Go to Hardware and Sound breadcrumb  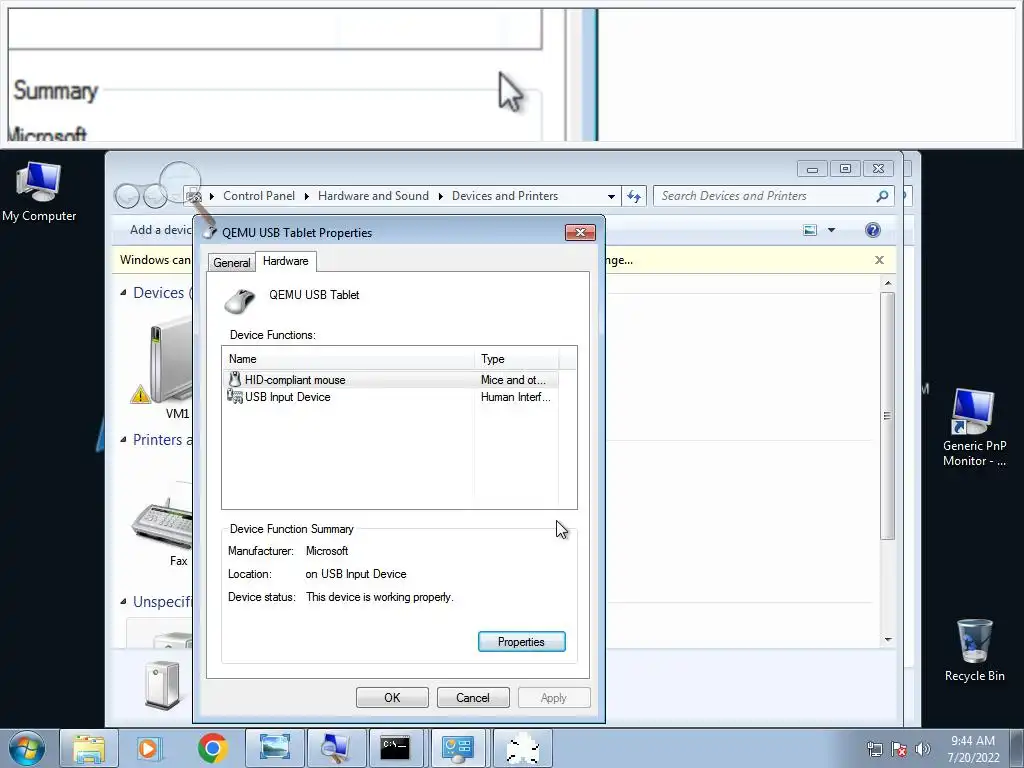373,196
